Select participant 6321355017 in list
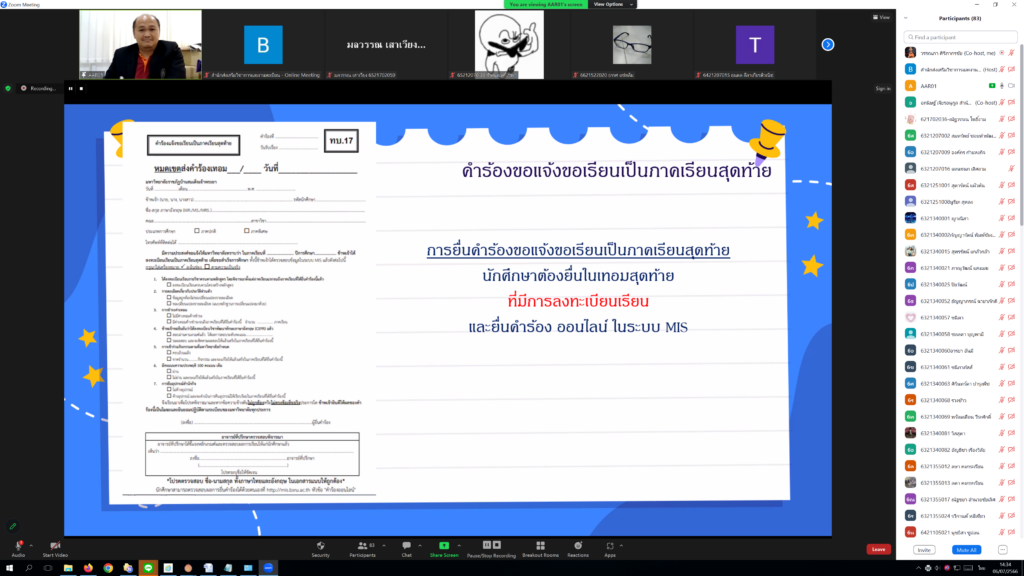 (960, 499)
